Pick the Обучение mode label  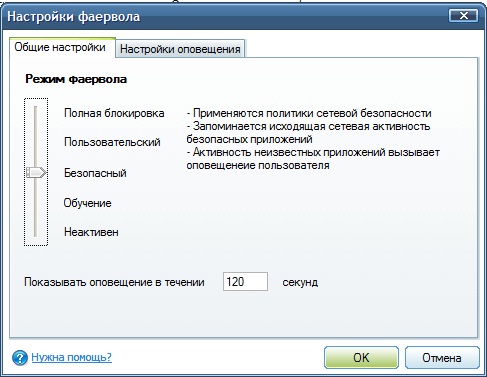87,203
